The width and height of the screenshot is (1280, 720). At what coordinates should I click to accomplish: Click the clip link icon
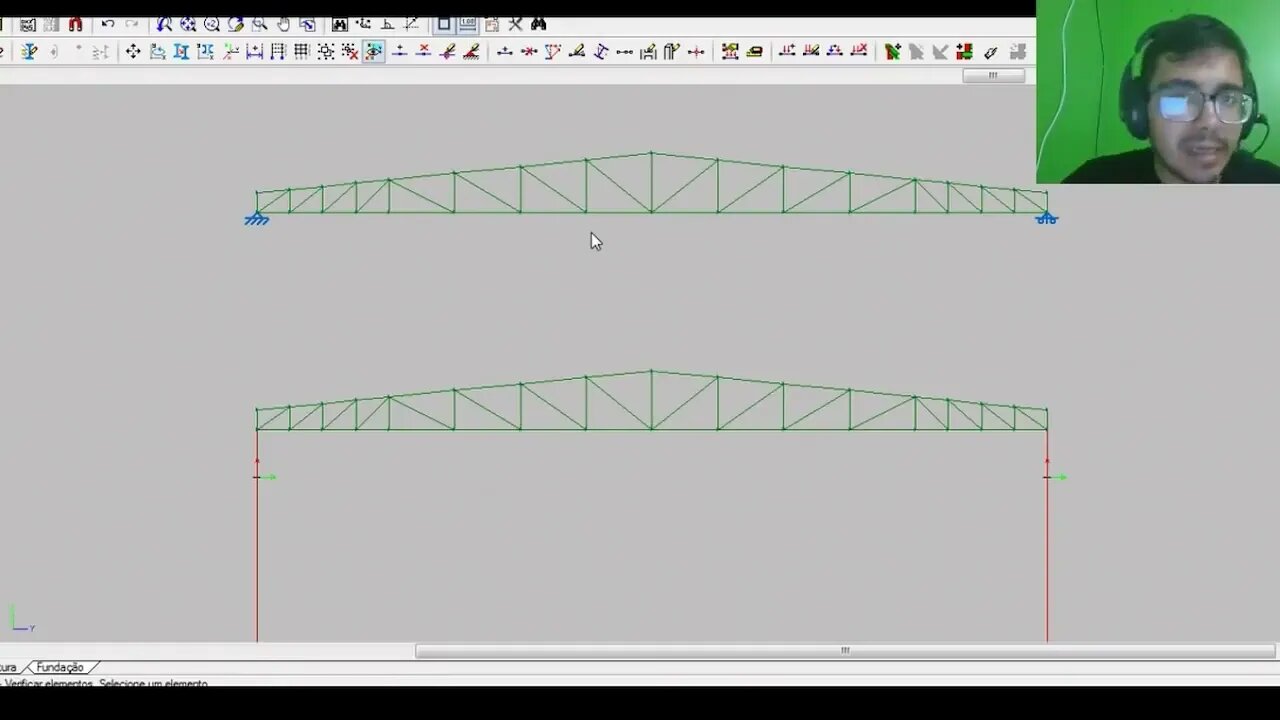(x=990, y=51)
